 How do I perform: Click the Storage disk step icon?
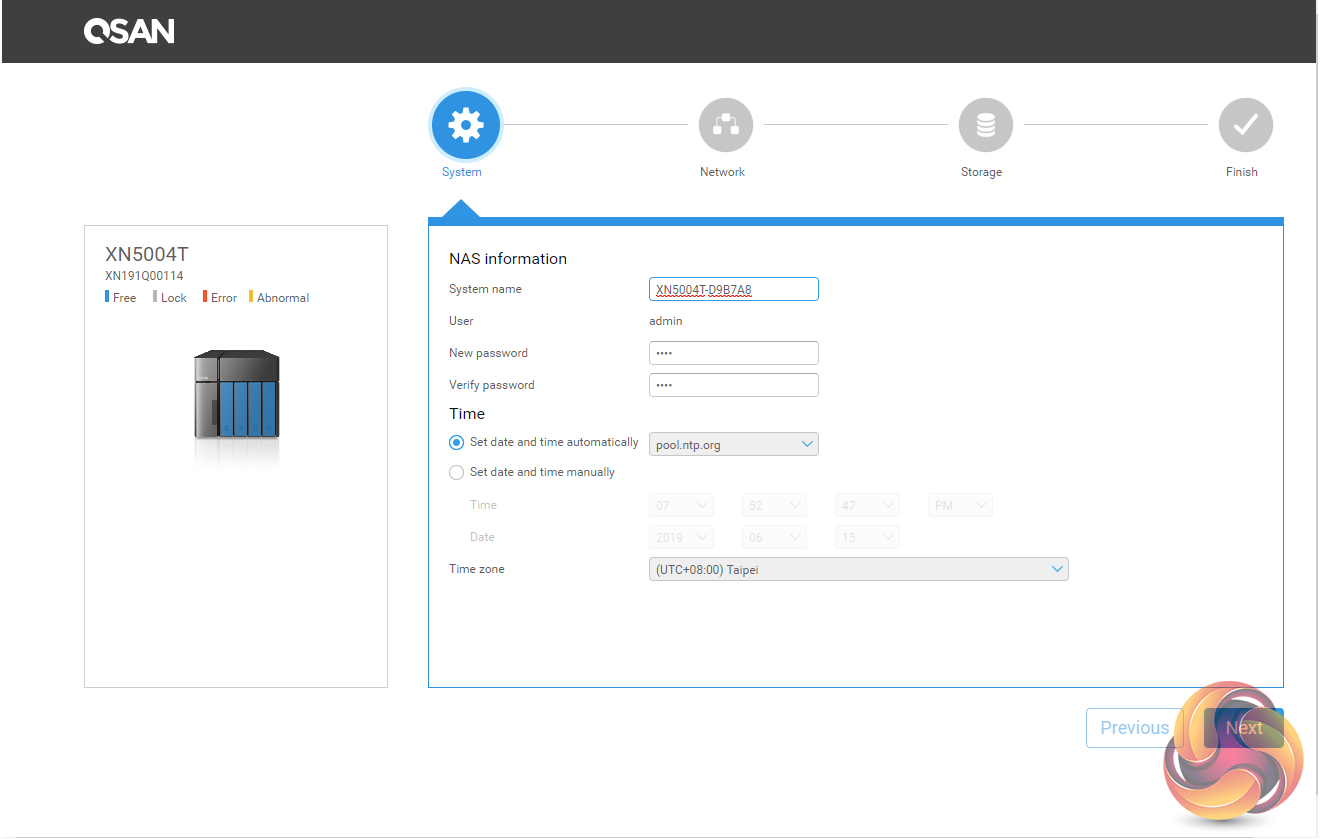[x=985, y=125]
